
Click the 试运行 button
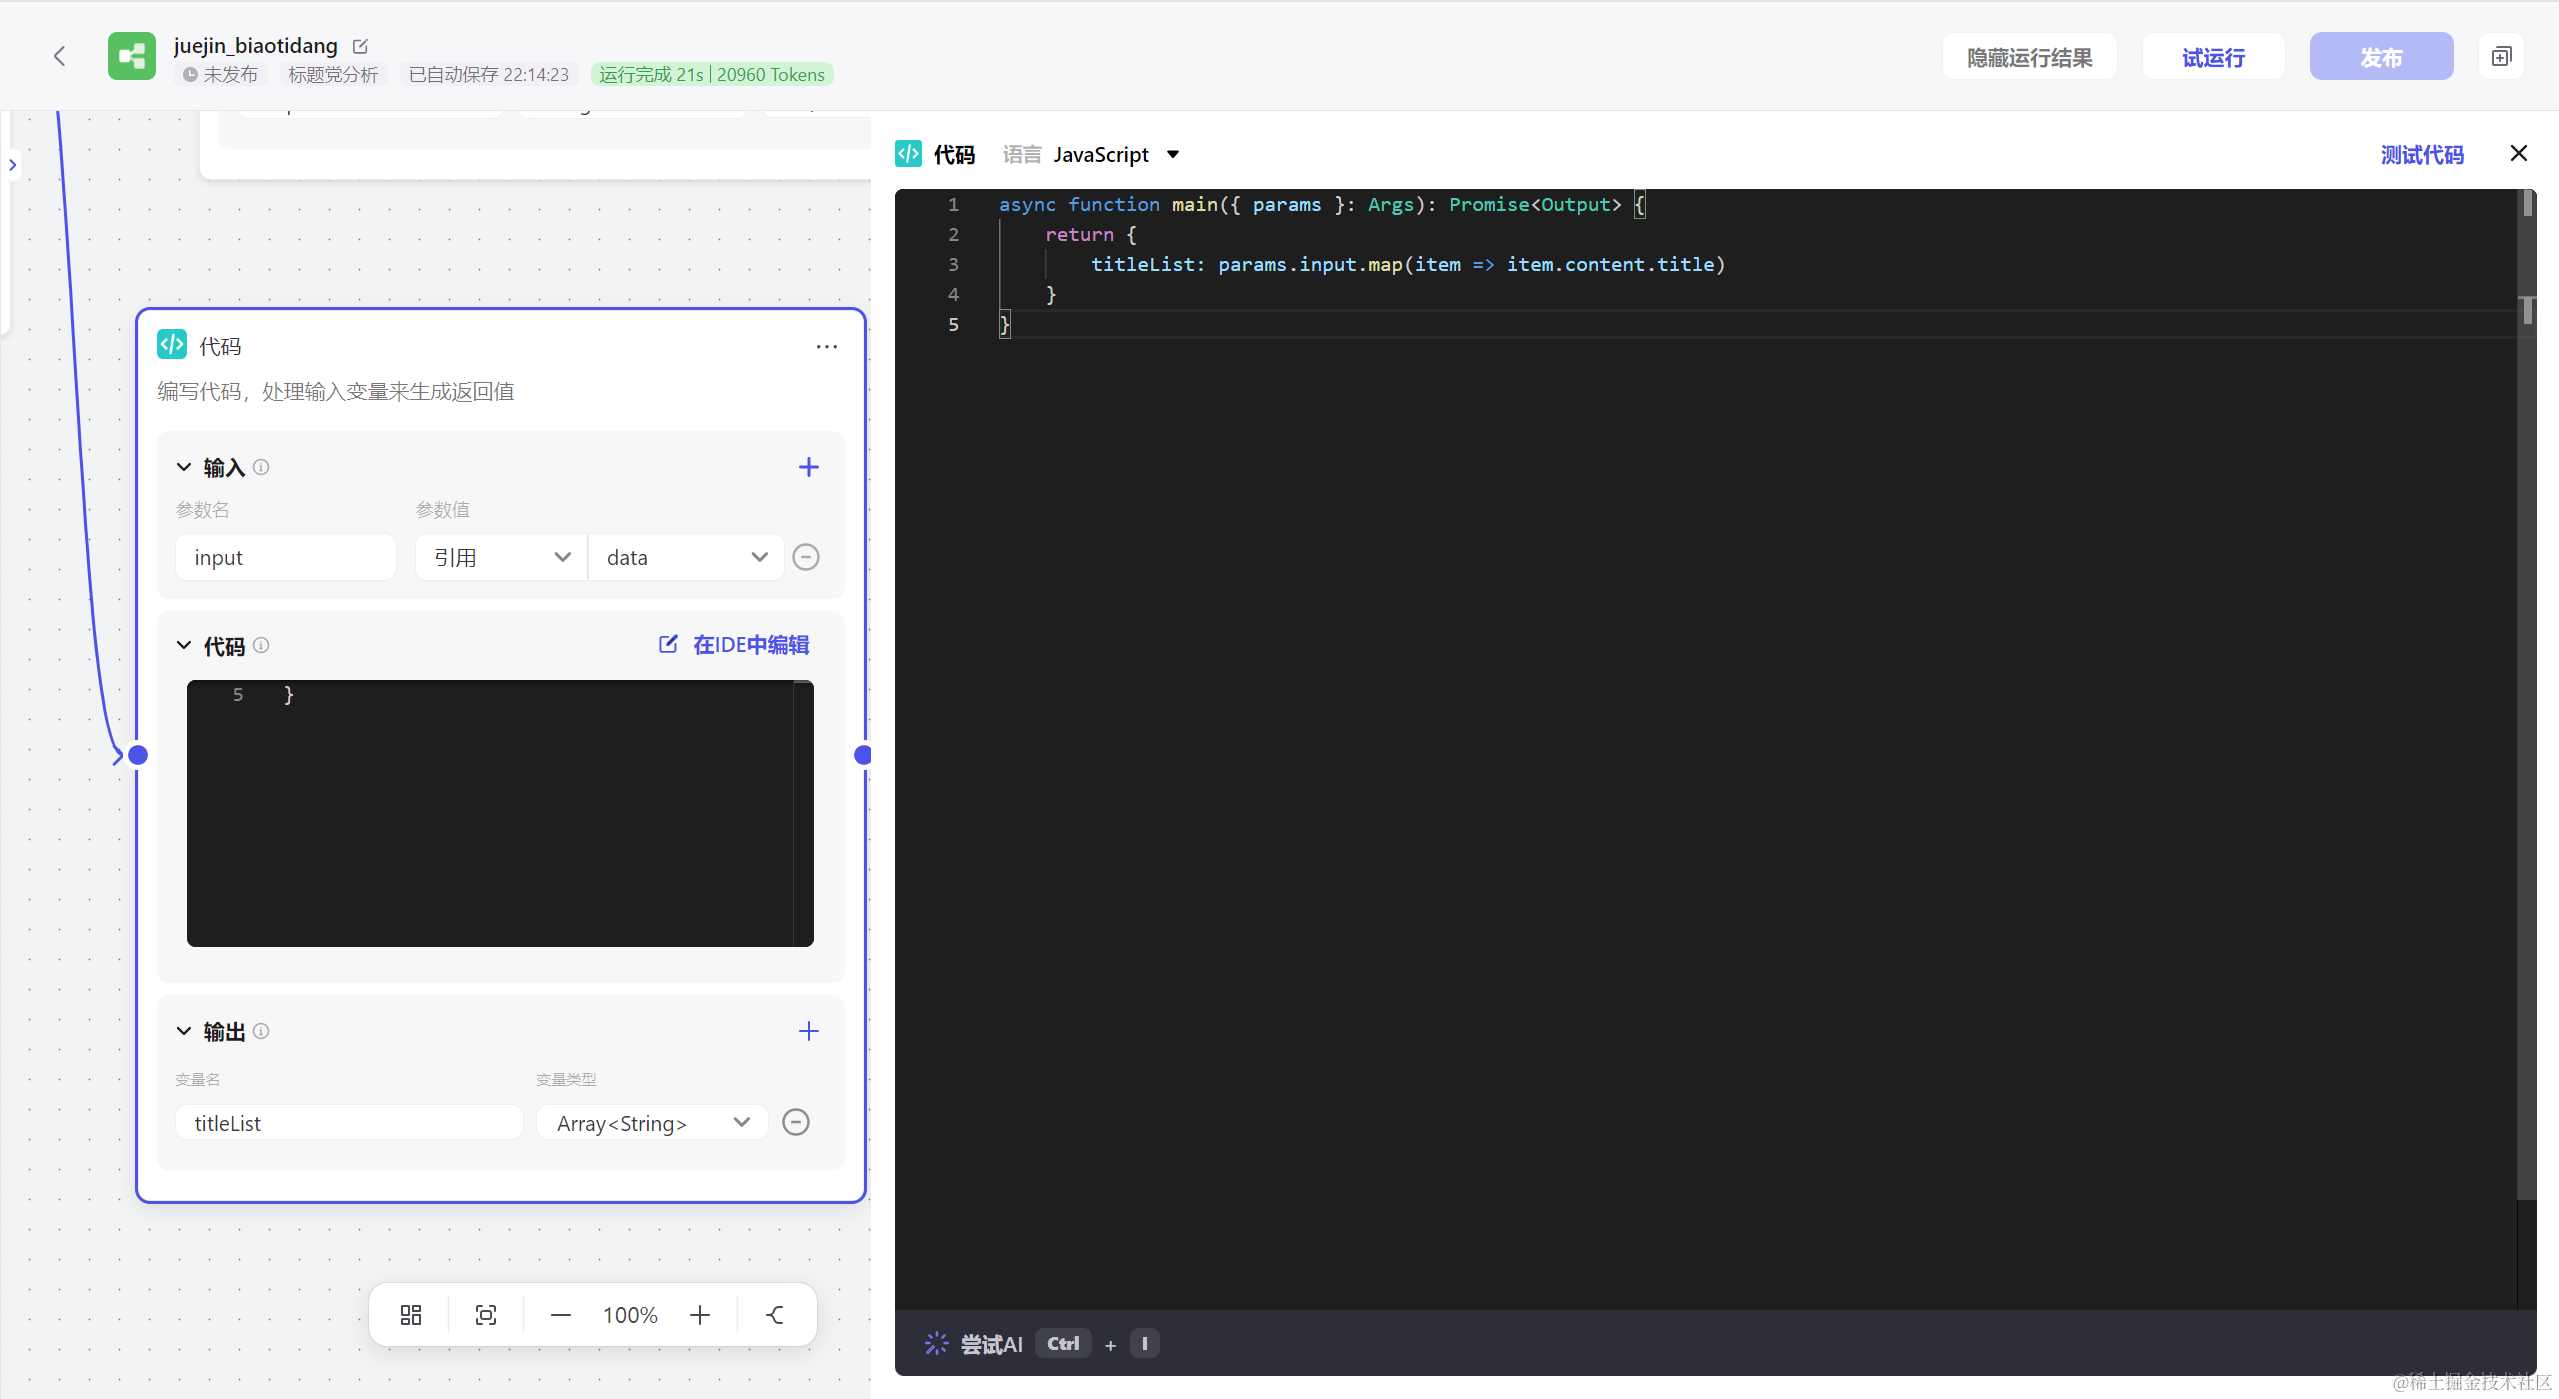click(x=2212, y=57)
